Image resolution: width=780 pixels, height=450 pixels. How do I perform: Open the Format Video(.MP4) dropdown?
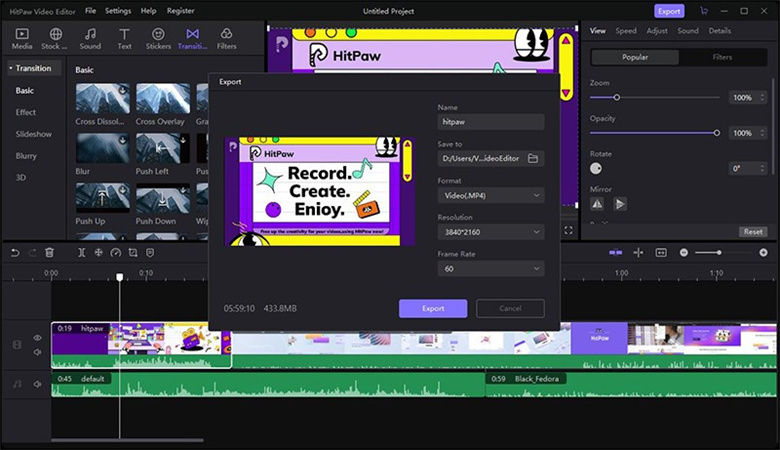click(x=491, y=195)
